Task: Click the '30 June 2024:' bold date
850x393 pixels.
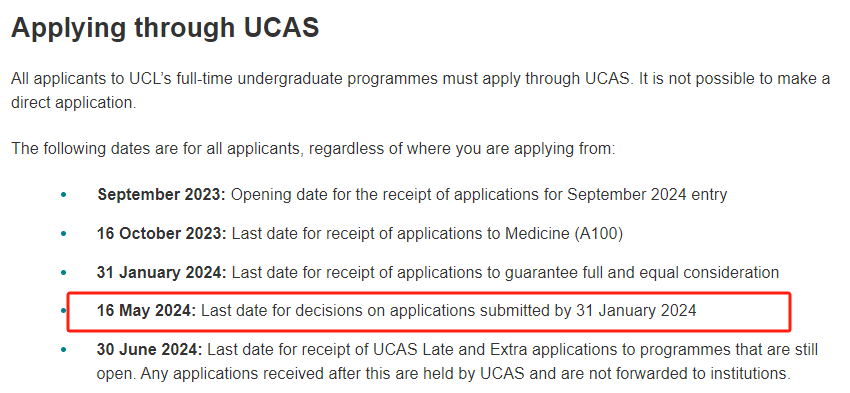Action: click(x=150, y=350)
